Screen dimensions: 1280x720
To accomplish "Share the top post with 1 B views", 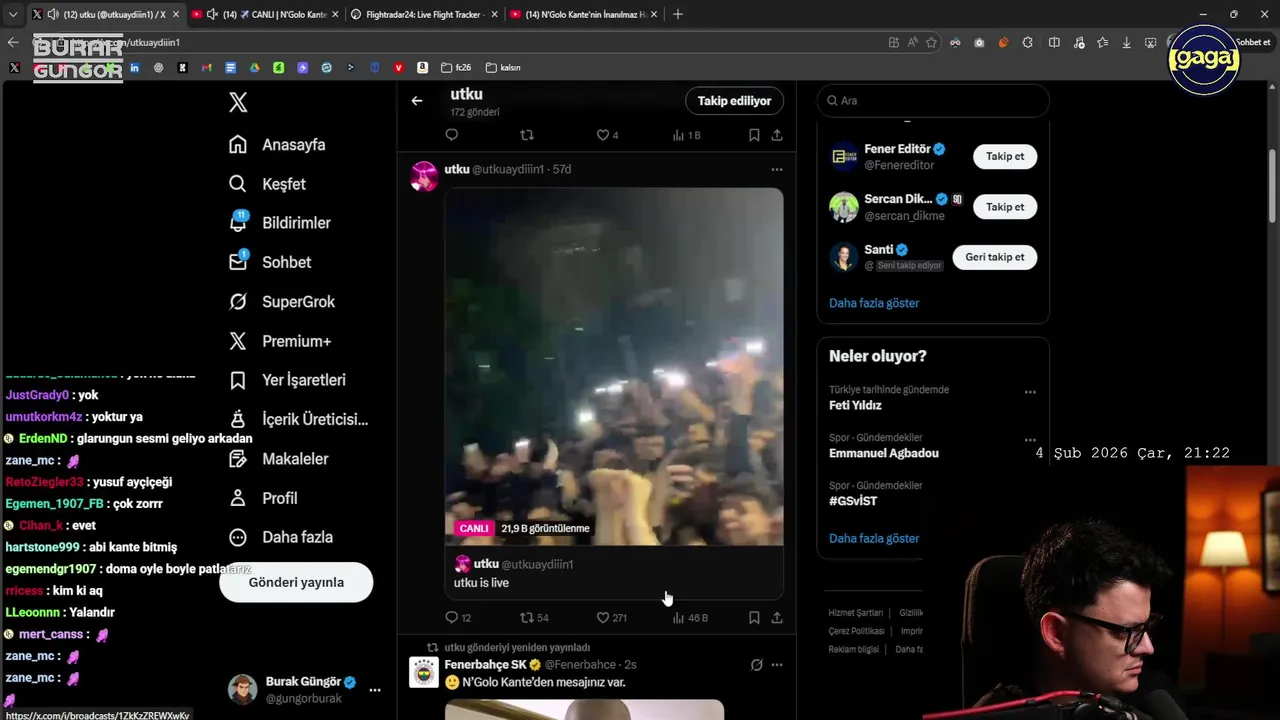I will (x=777, y=135).
